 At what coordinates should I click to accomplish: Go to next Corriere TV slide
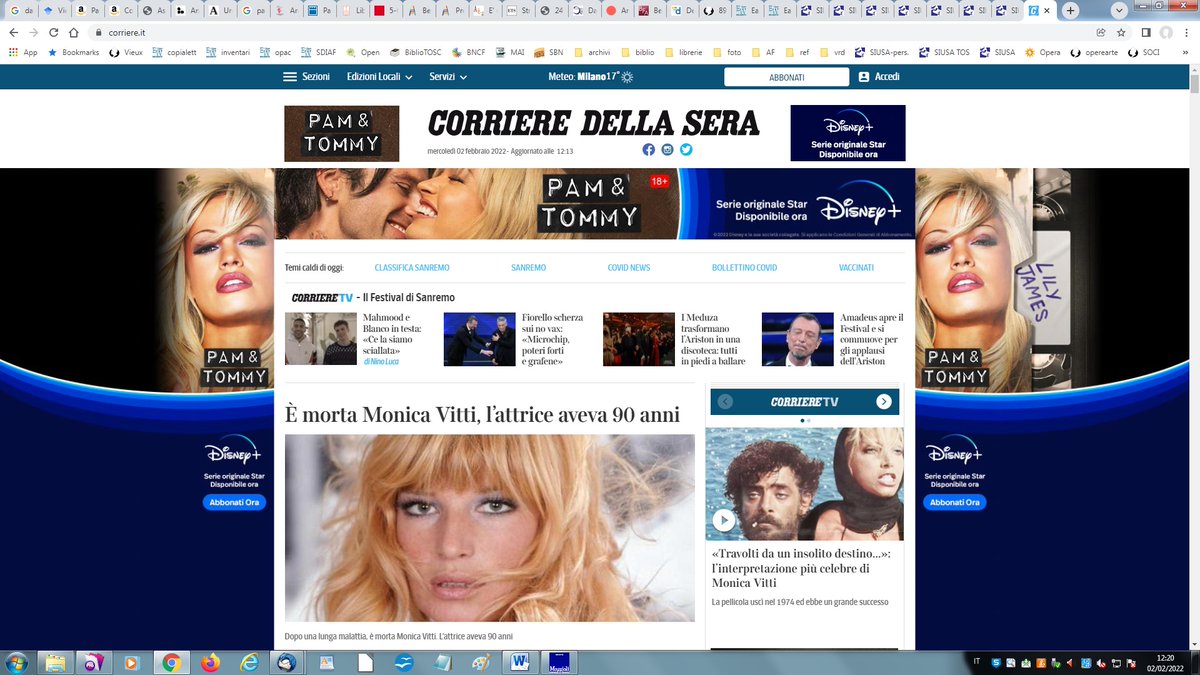884,402
